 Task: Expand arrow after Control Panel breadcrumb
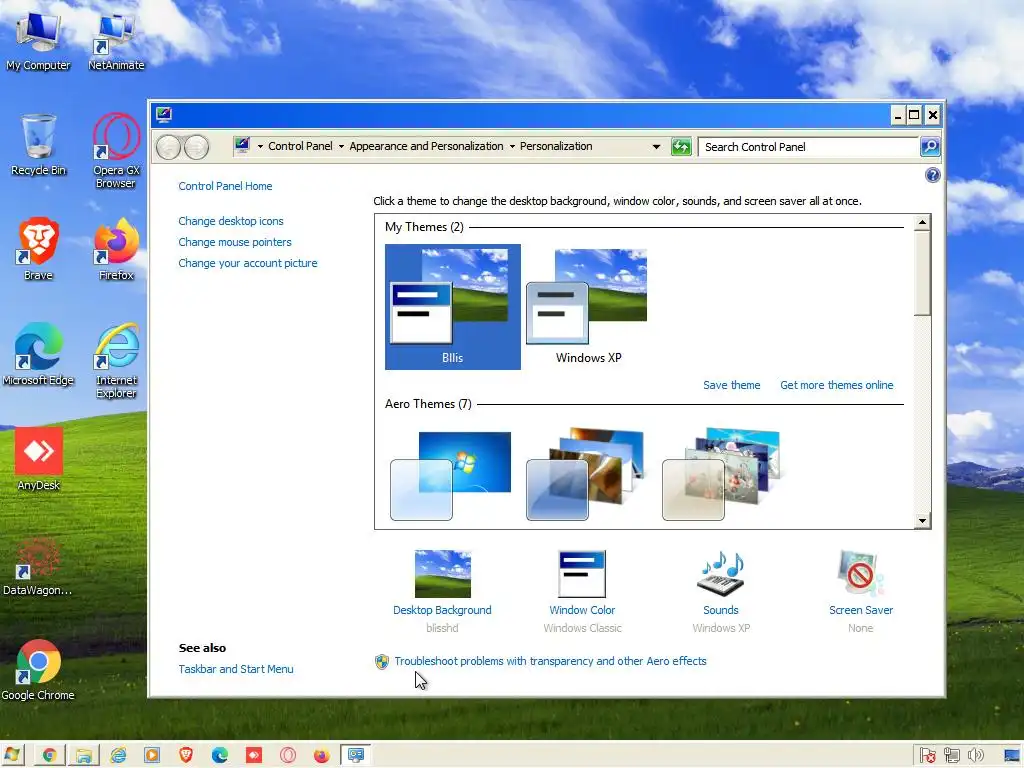(x=341, y=147)
